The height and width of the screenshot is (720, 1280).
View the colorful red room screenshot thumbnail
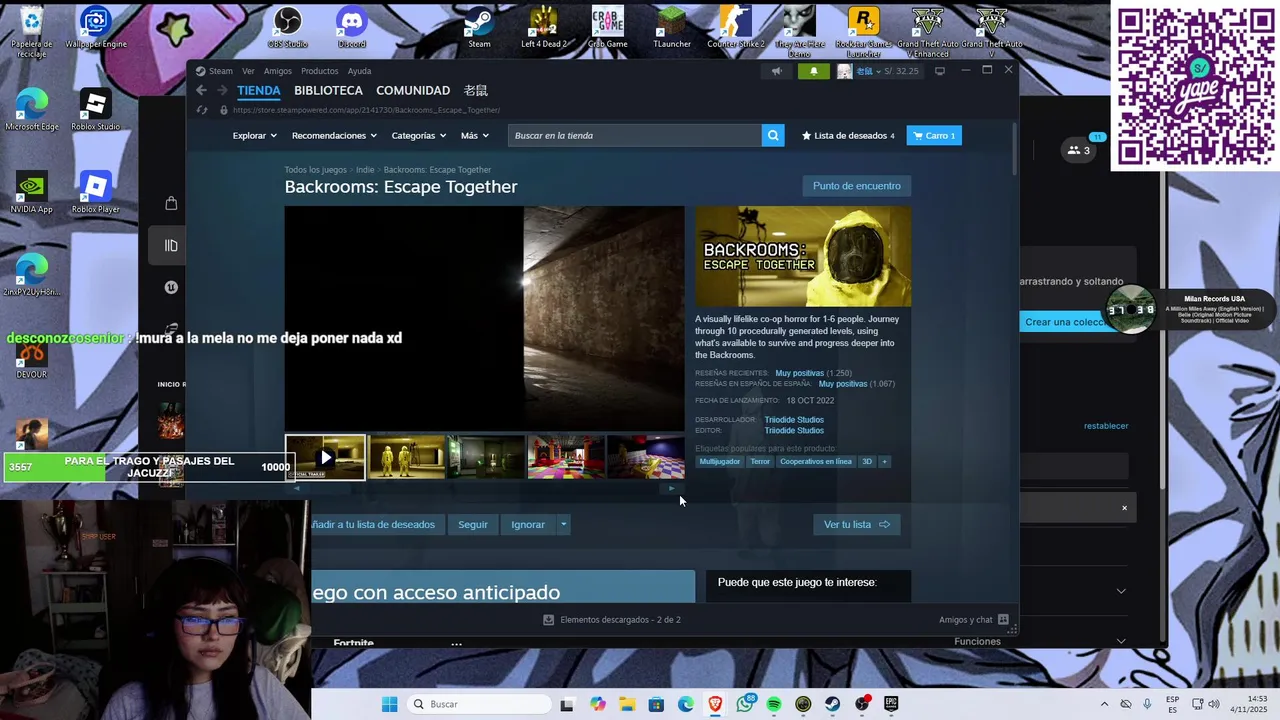[566, 457]
